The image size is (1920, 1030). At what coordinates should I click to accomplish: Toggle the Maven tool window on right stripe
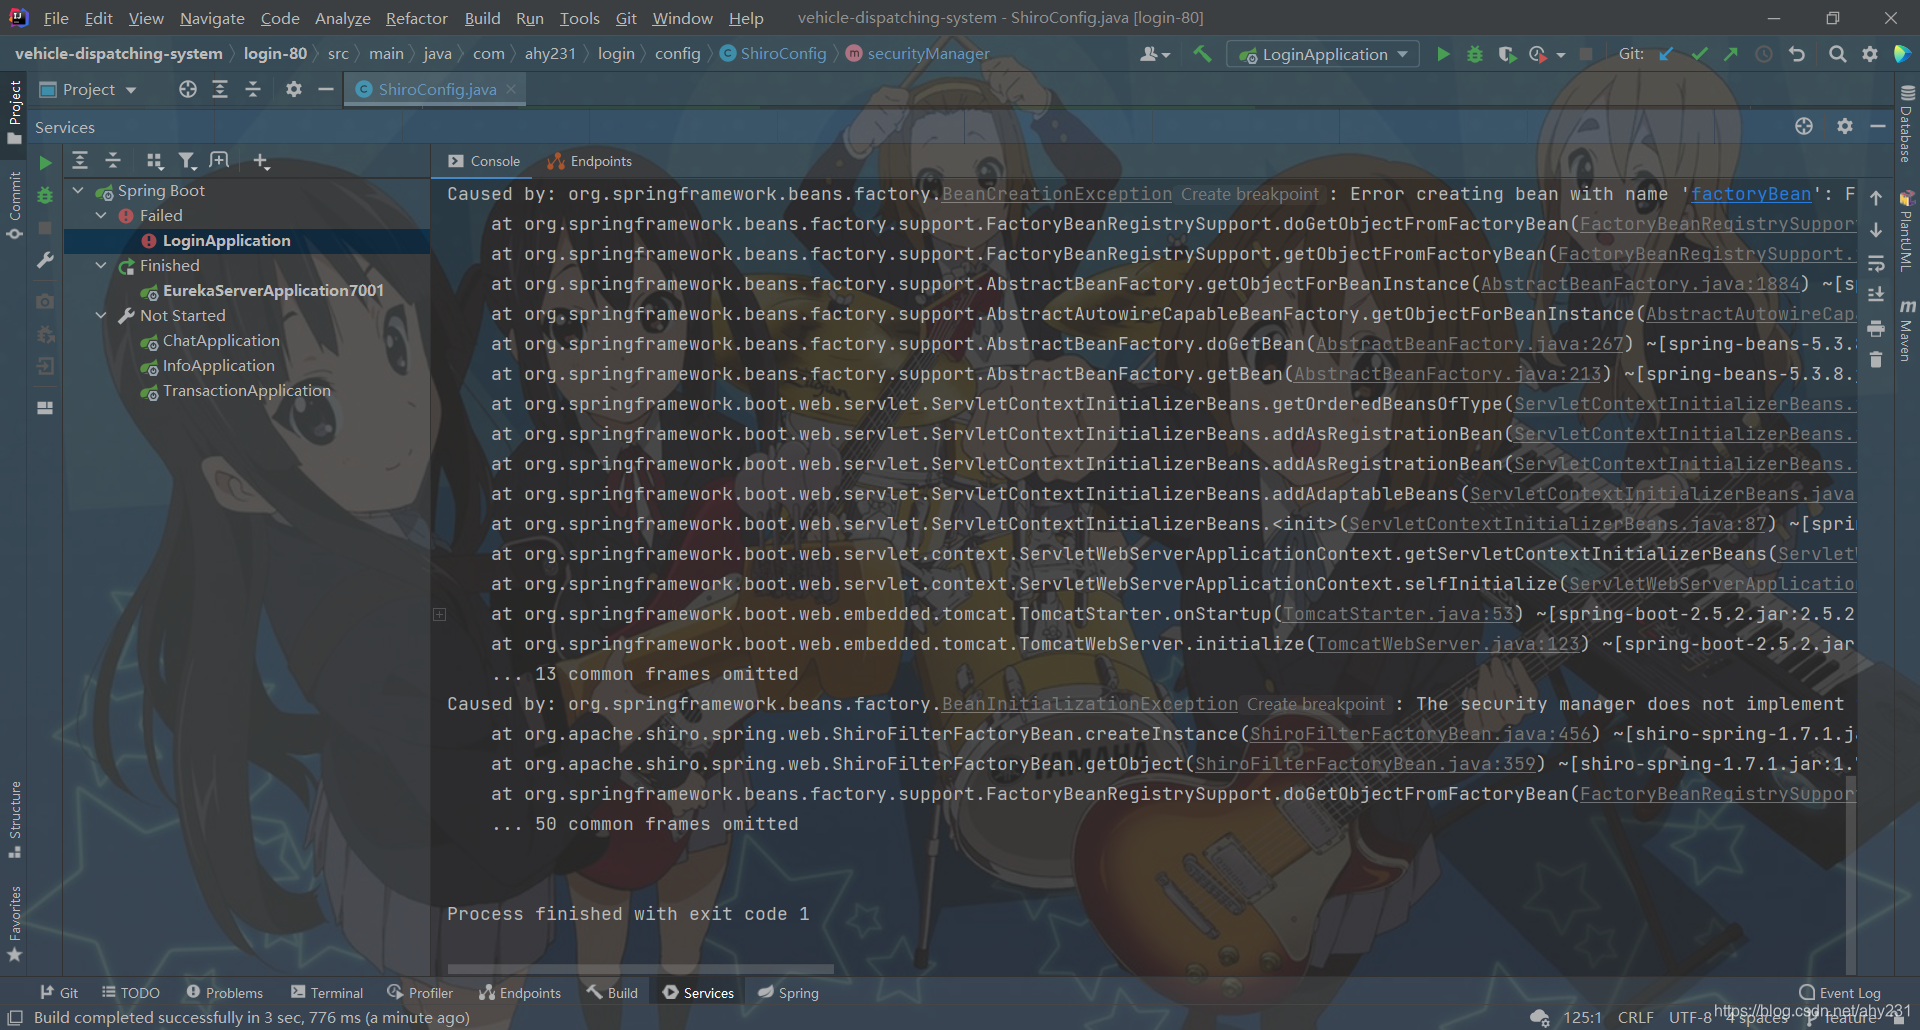click(1907, 332)
